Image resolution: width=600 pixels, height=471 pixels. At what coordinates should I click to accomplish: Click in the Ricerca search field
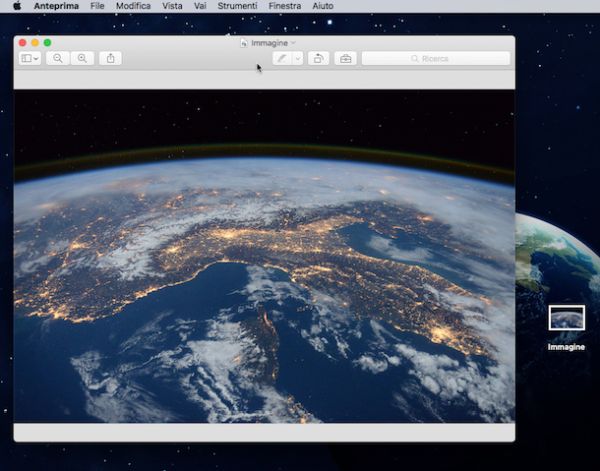tap(435, 59)
